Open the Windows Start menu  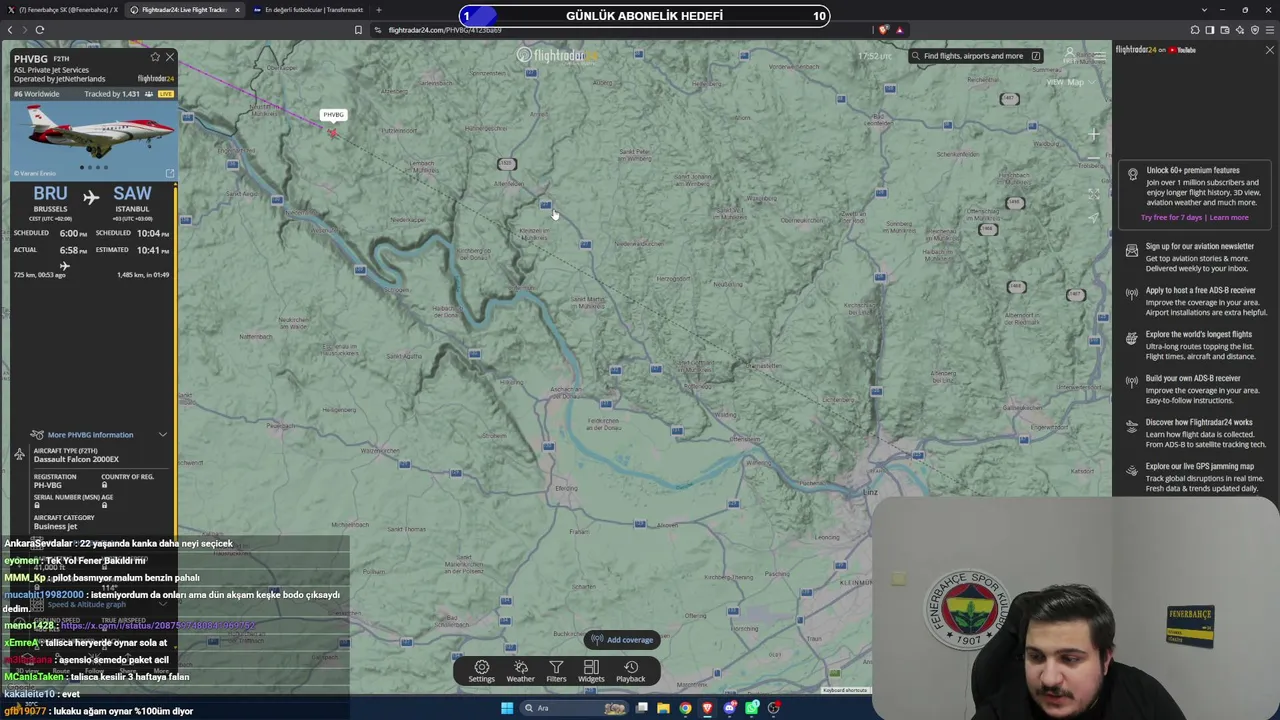(x=507, y=708)
